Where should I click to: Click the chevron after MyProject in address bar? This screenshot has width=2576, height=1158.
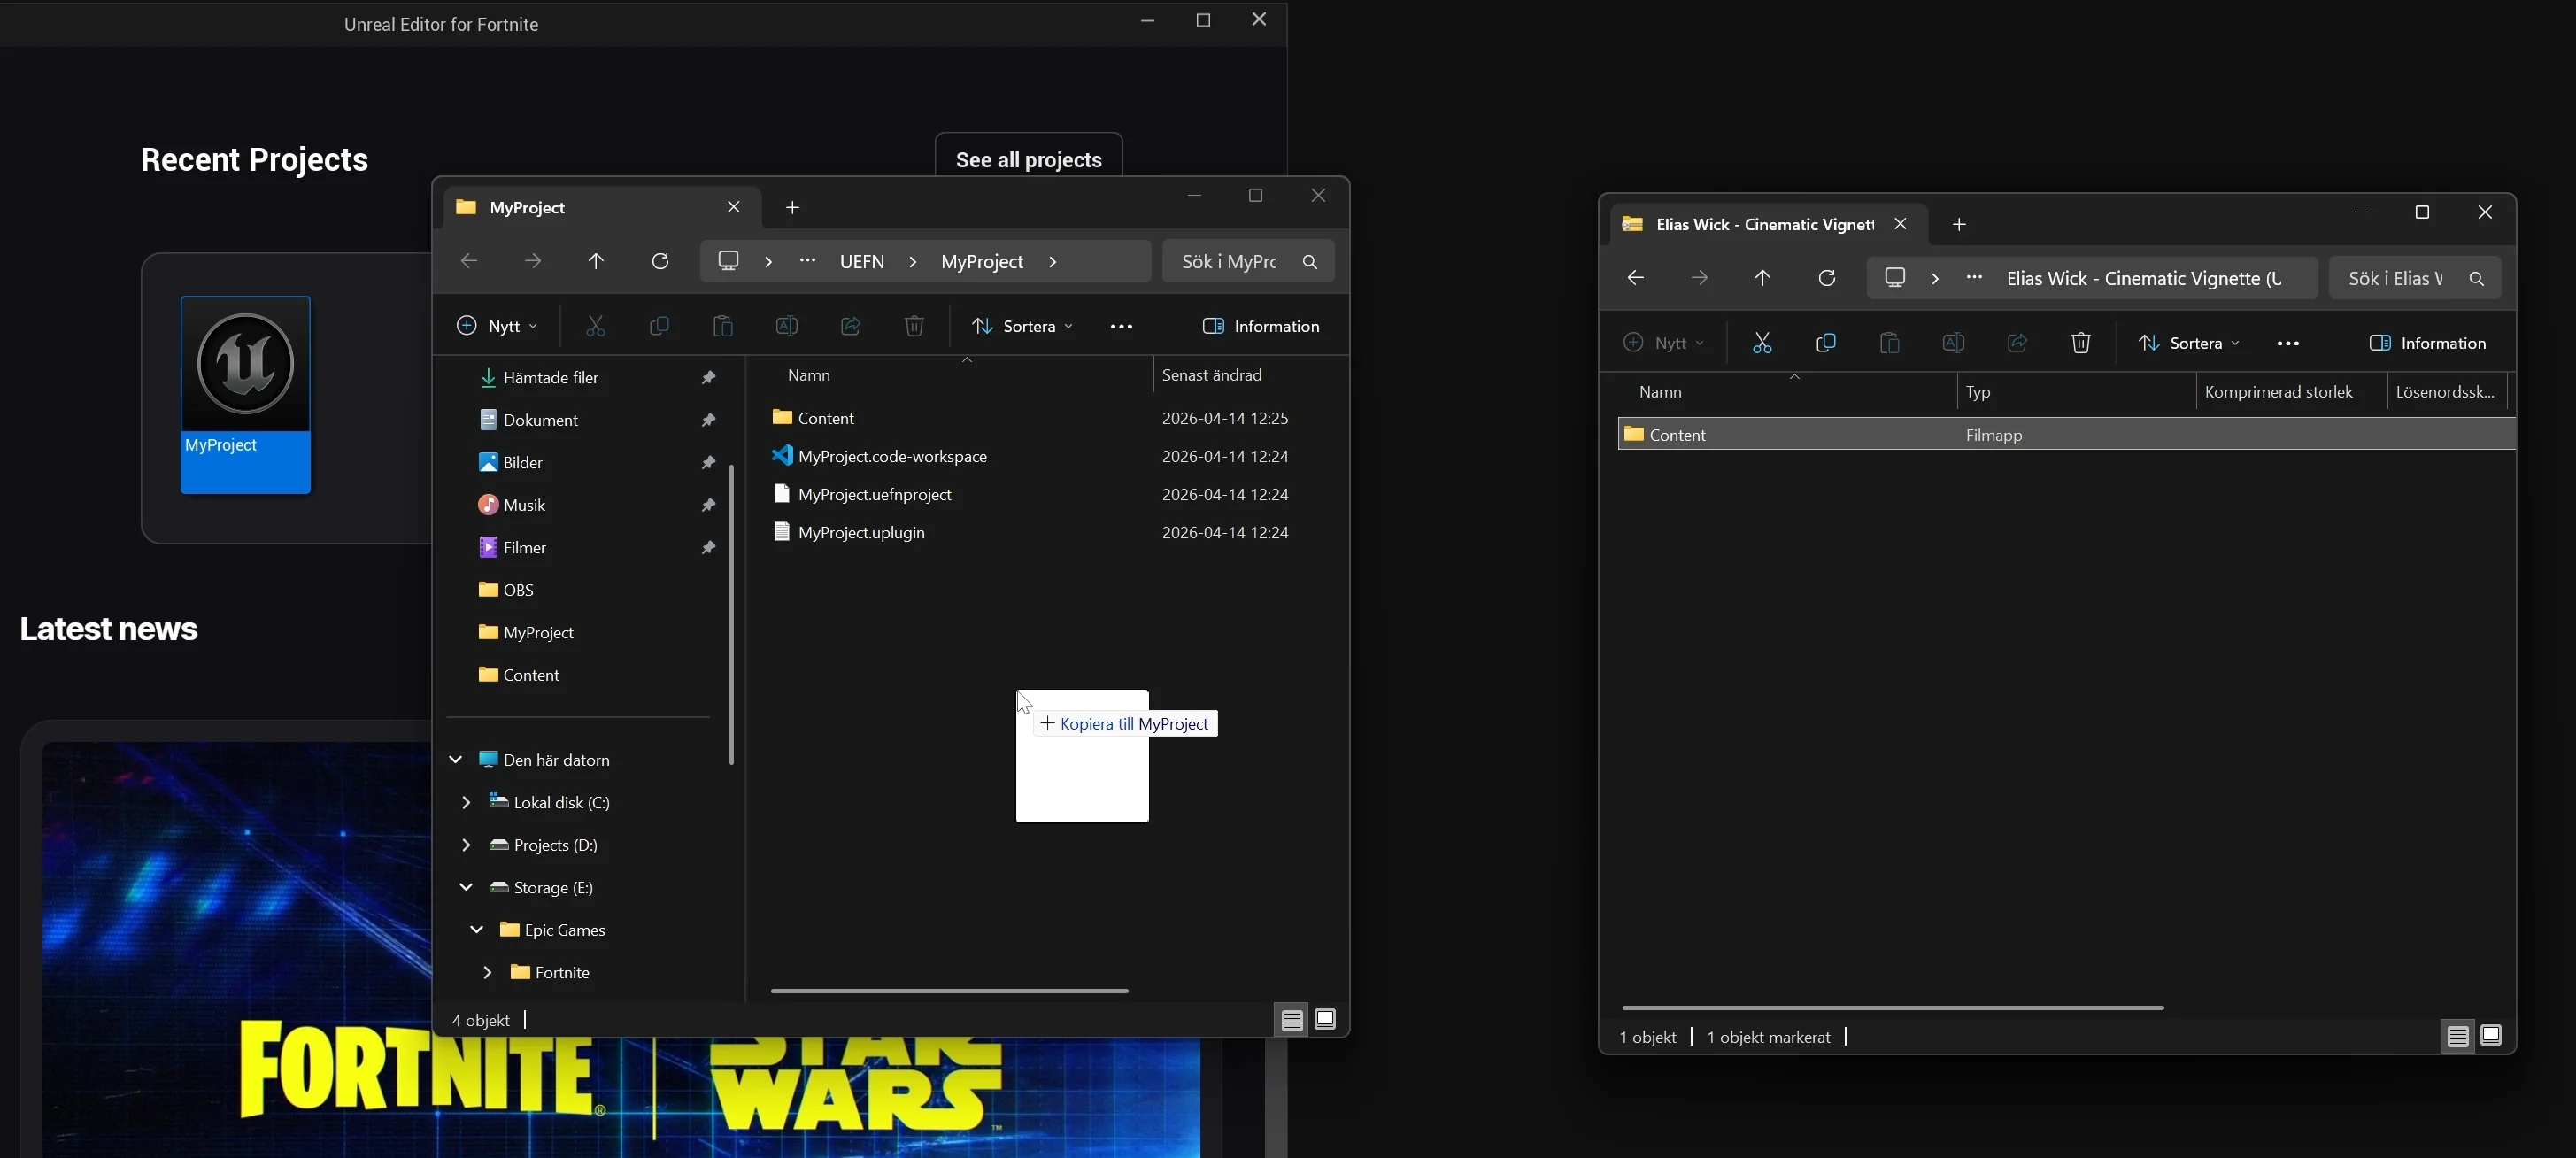pyautogui.click(x=1052, y=262)
